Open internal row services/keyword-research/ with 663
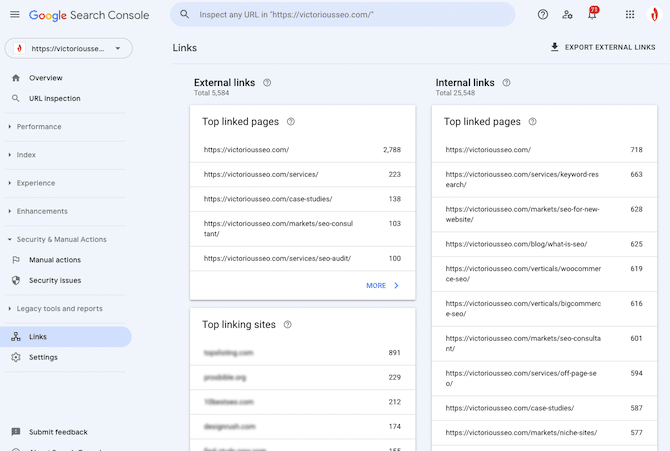 (x=544, y=180)
